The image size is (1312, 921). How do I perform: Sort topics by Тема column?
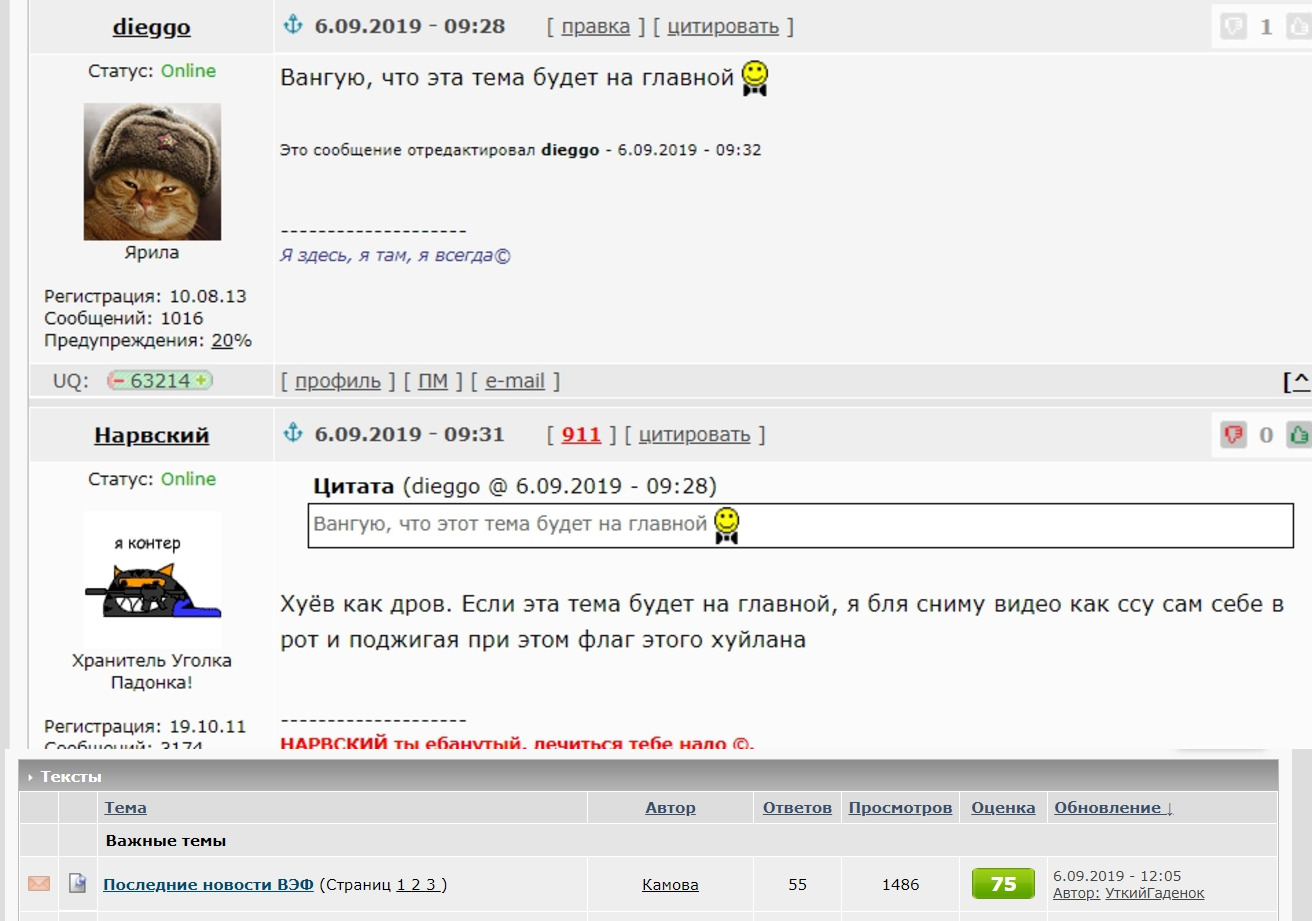(125, 808)
